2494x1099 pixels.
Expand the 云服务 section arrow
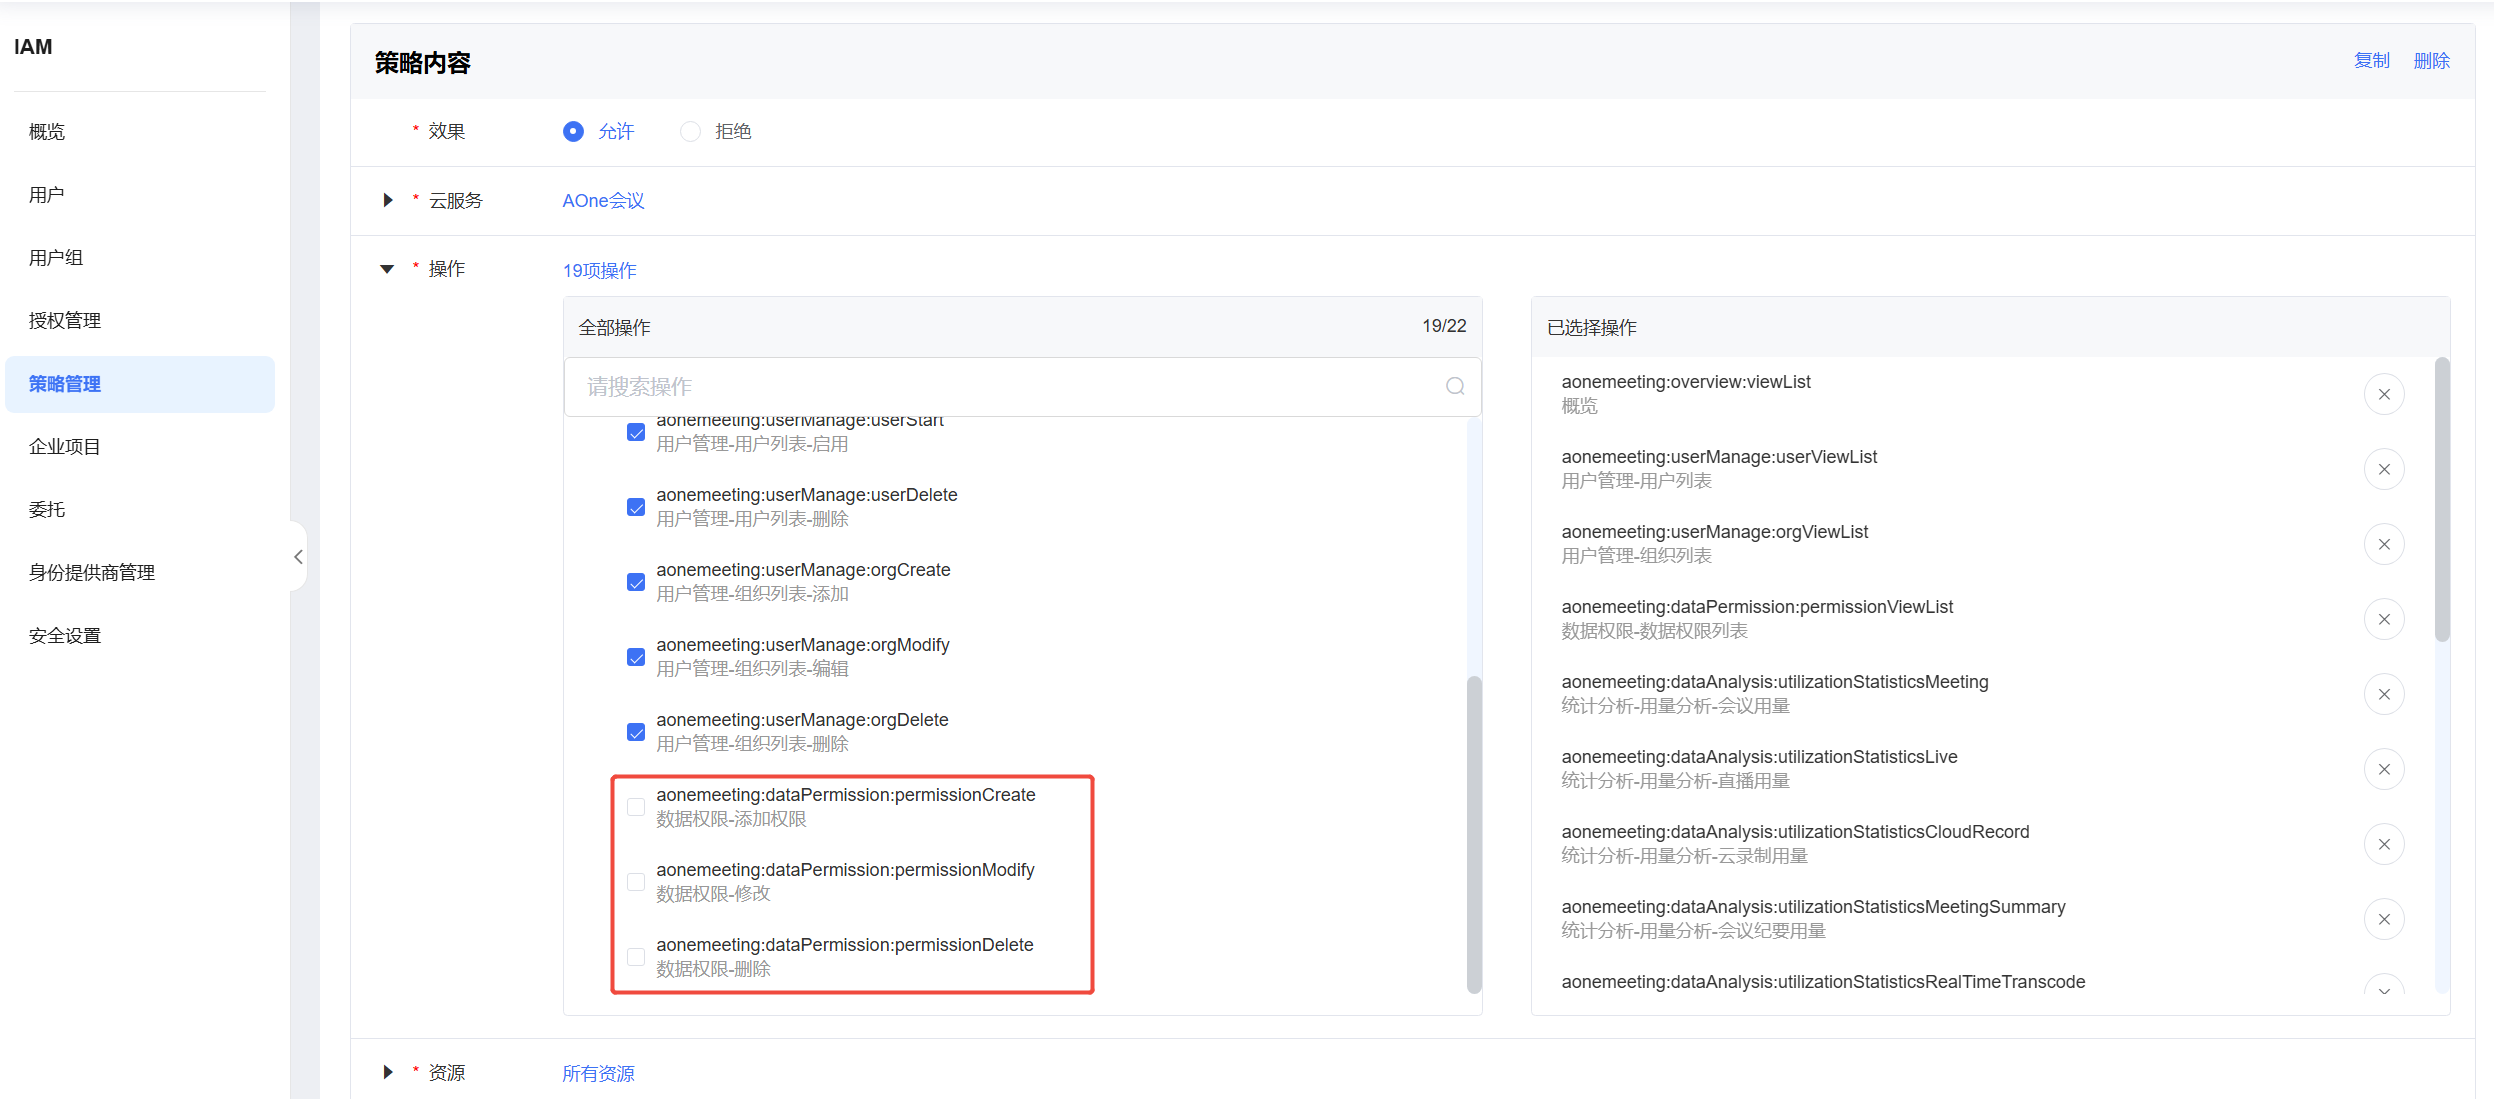pyautogui.click(x=388, y=200)
